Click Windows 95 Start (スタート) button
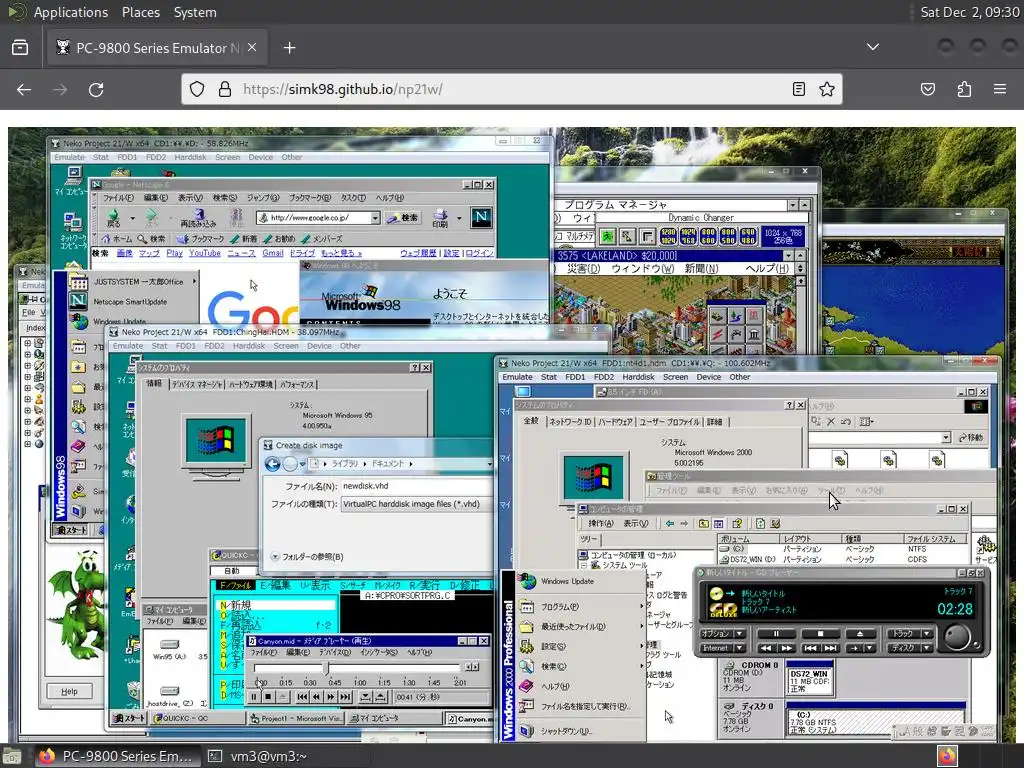The image size is (1024, 768). pyautogui.click(x=128, y=718)
